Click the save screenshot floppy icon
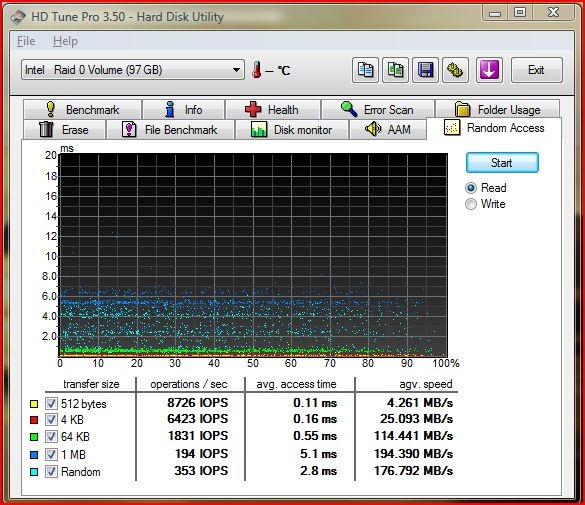Image resolution: width=585 pixels, height=505 pixels. 425,70
